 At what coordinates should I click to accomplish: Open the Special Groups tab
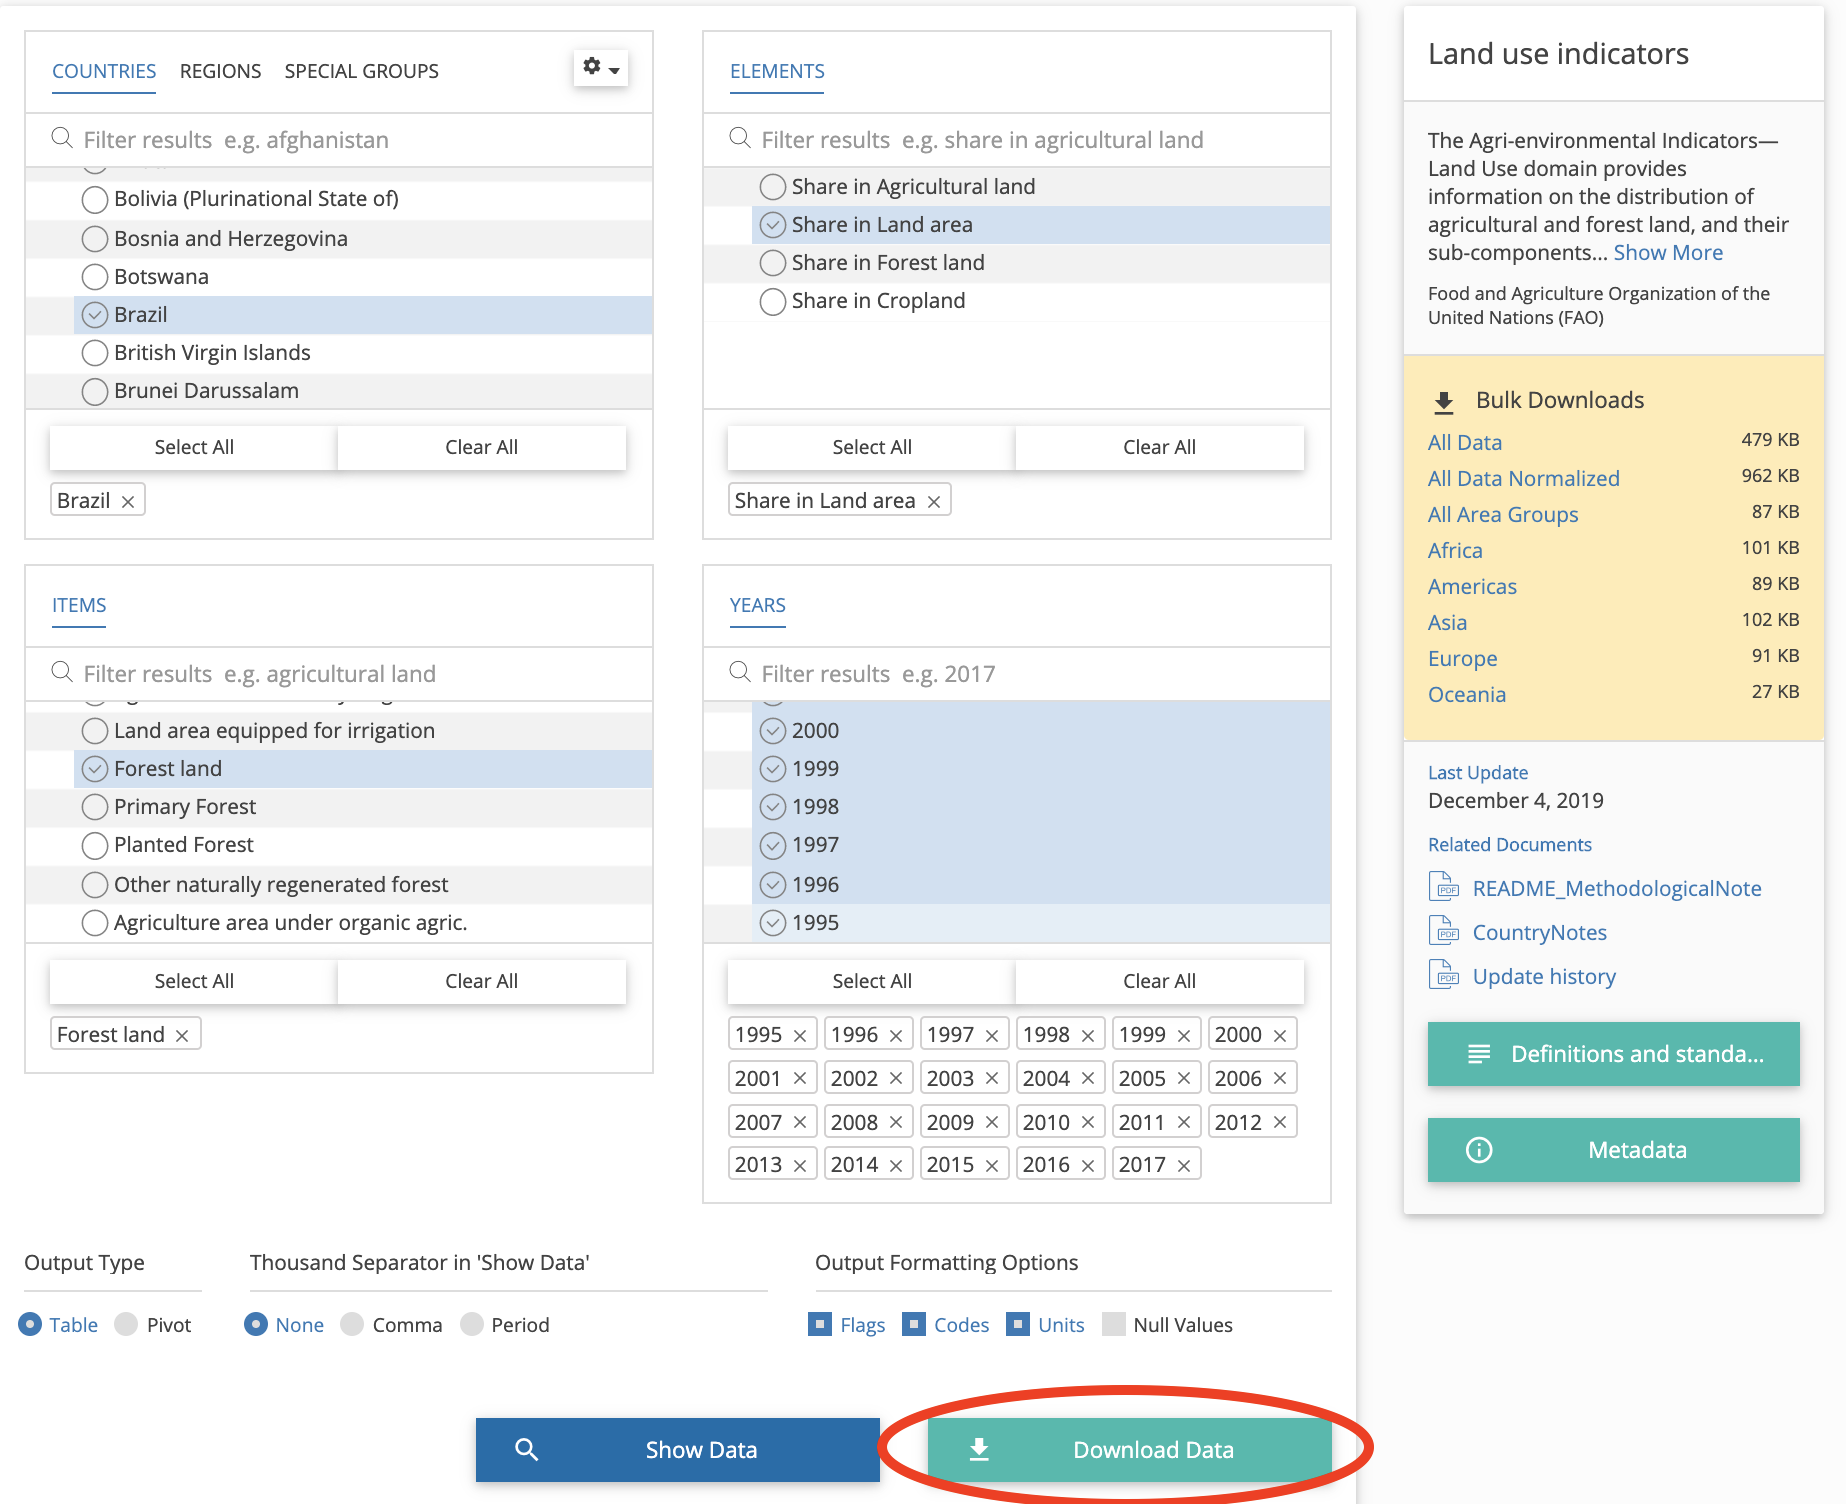[x=361, y=71]
